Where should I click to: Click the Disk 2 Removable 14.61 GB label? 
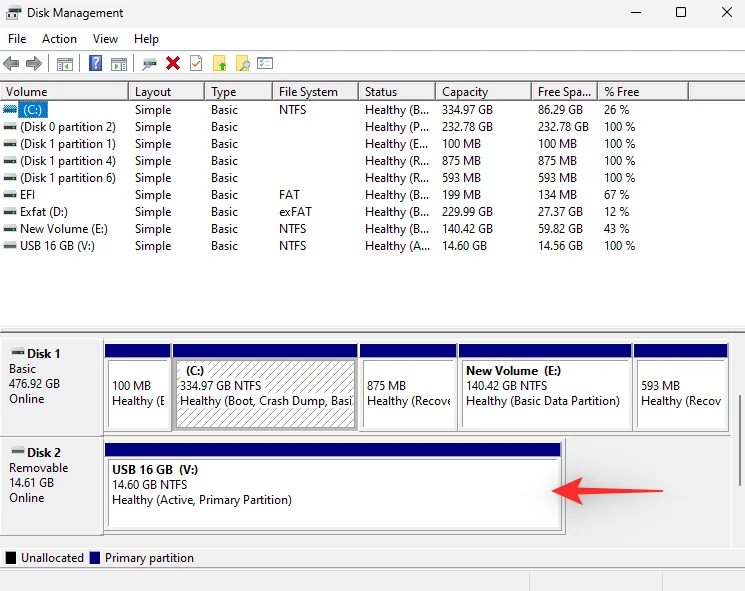tap(52, 485)
